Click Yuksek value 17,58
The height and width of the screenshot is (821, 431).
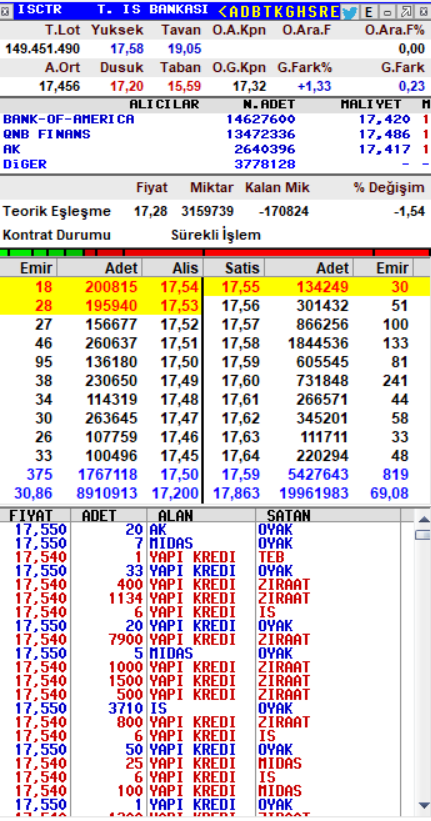[x=127, y=49]
